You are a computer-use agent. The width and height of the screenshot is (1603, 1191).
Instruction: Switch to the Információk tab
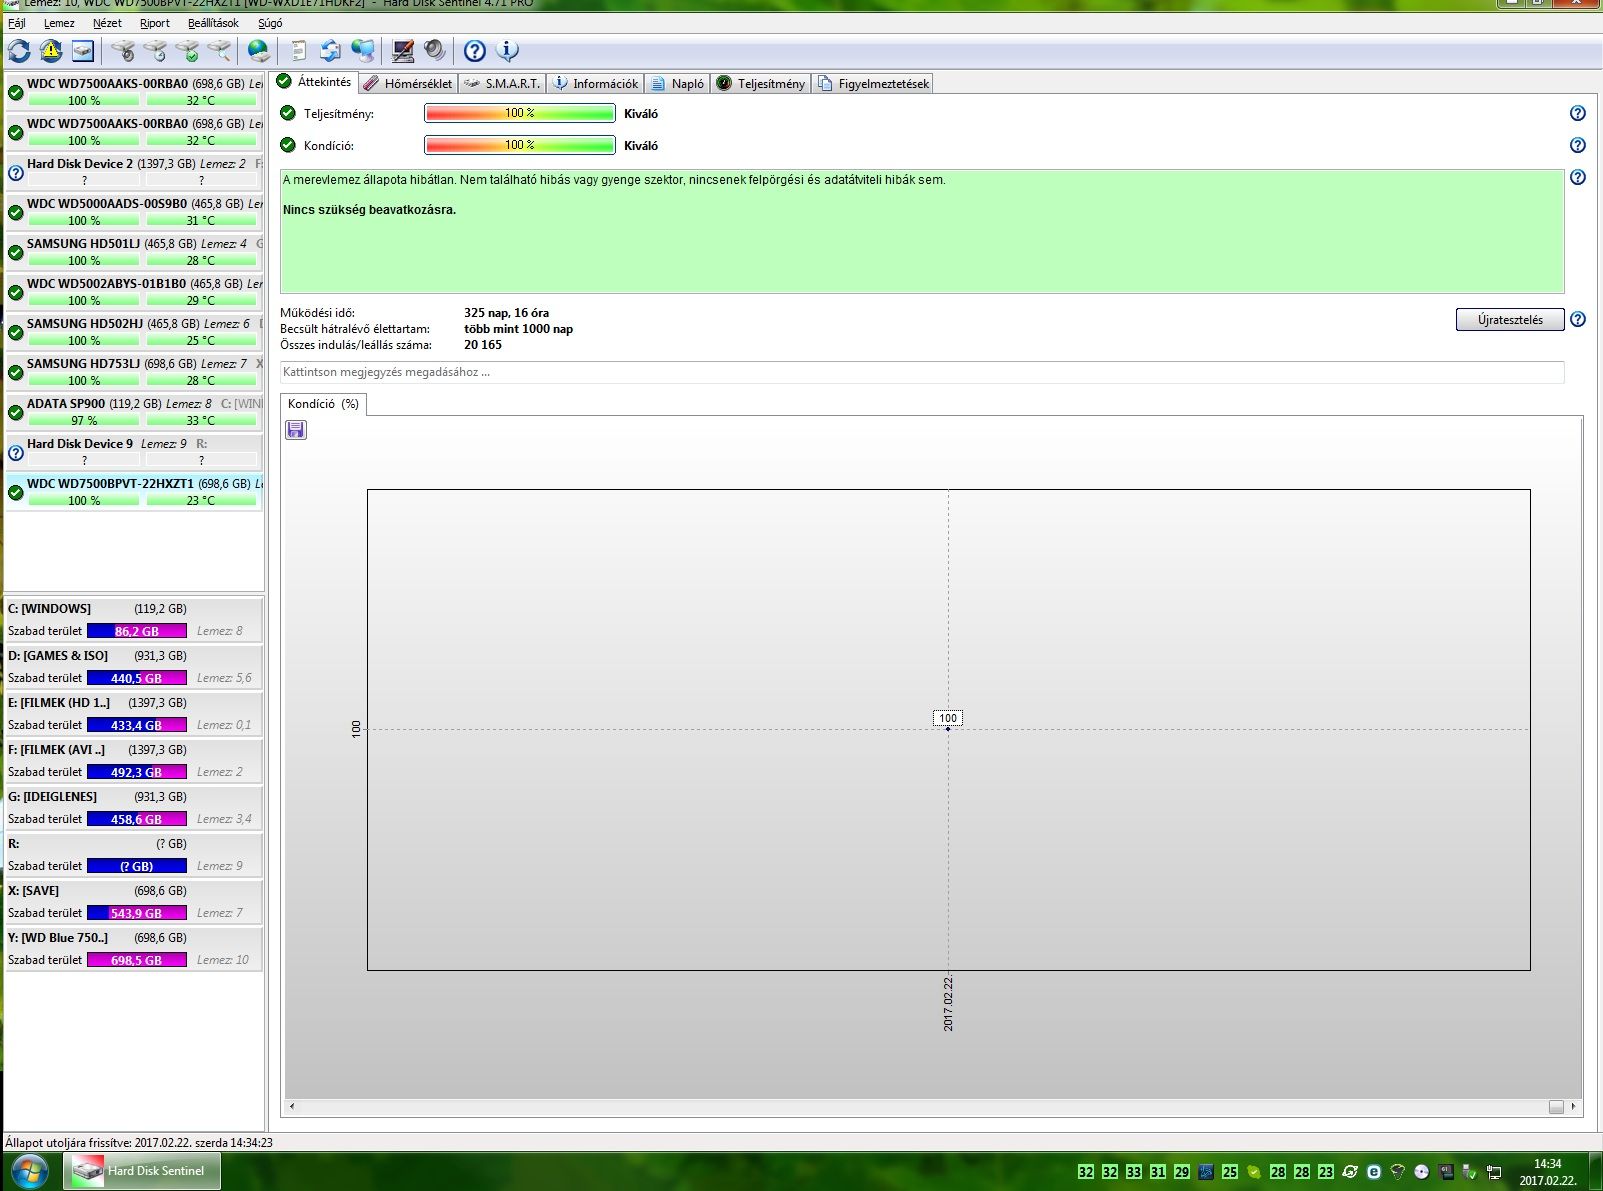pyautogui.click(x=596, y=84)
